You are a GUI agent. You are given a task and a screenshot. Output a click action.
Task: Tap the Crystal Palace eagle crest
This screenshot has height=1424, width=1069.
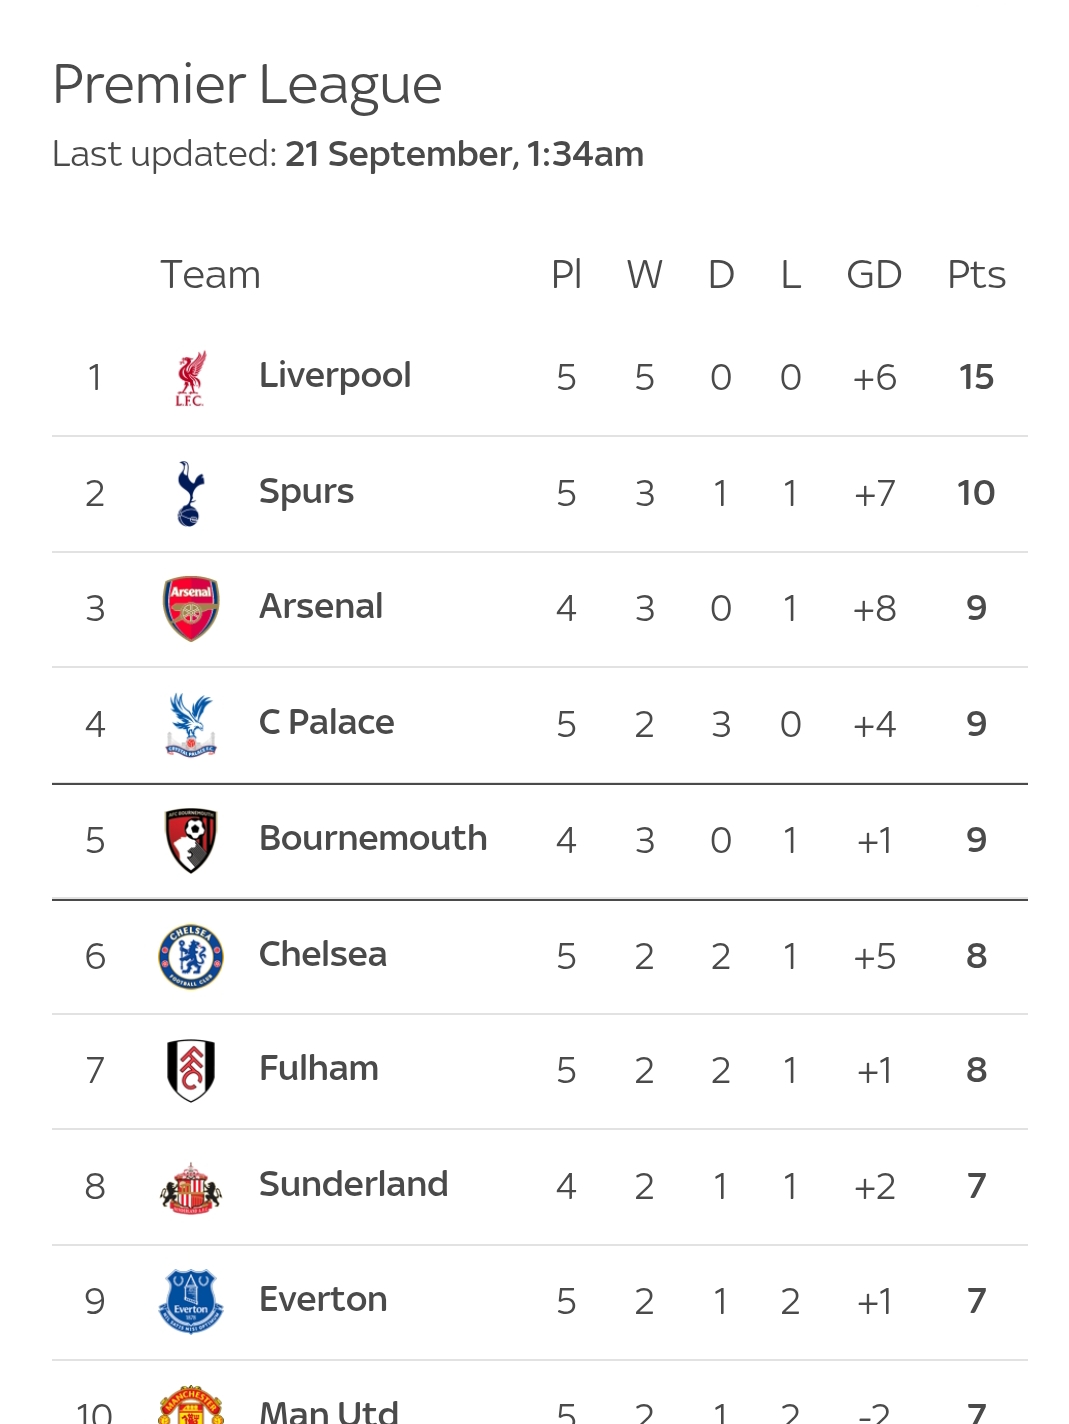[x=191, y=724]
